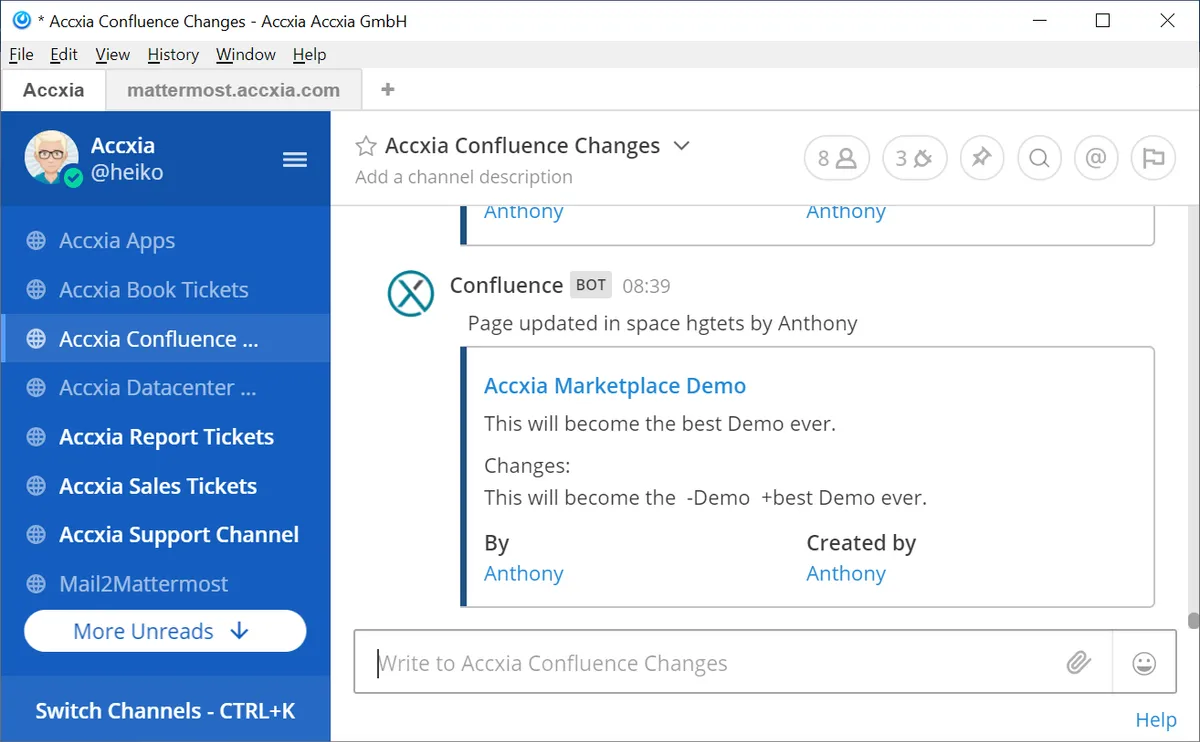
Task: Click Switch Channels - CTRL+K button
Action: coord(165,711)
